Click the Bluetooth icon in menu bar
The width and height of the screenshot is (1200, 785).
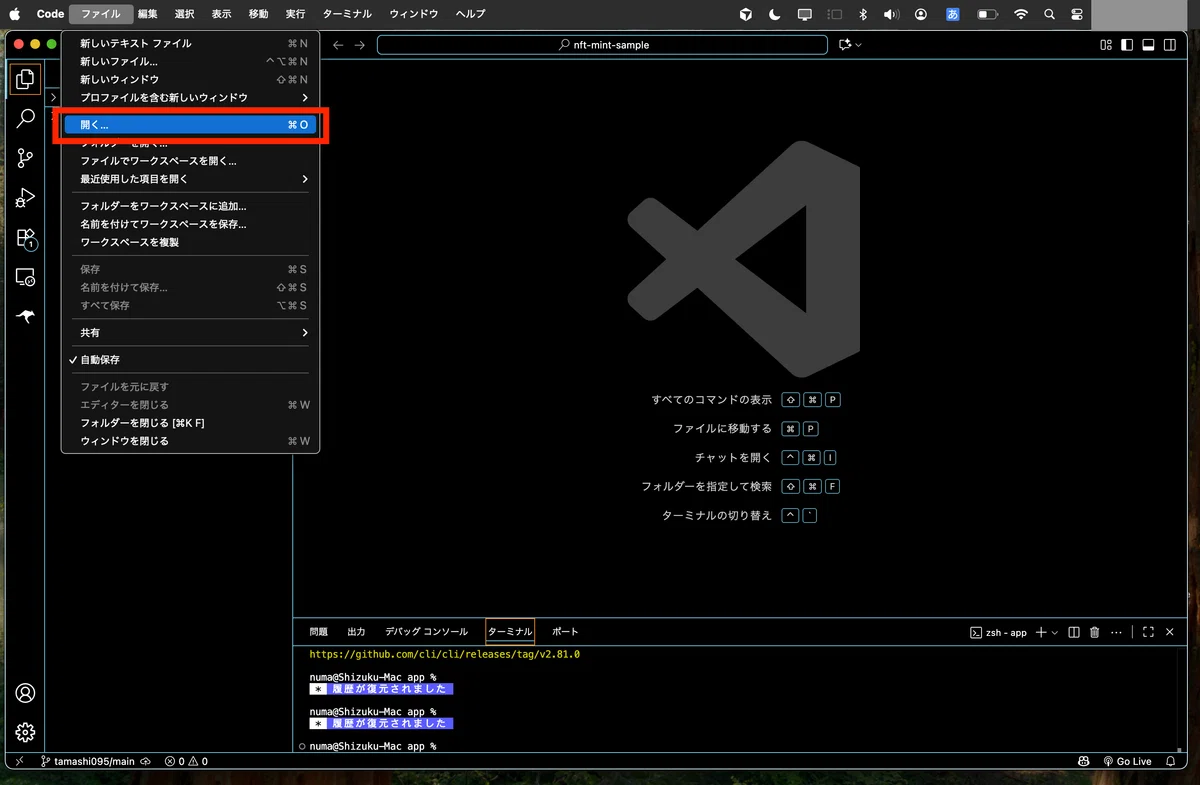[x=864, y=14]
